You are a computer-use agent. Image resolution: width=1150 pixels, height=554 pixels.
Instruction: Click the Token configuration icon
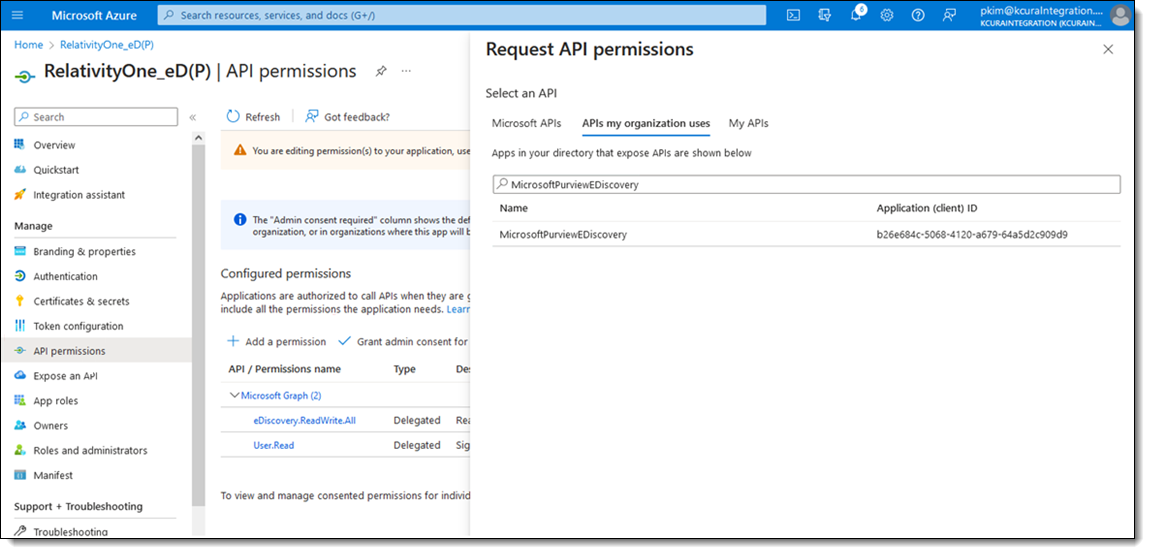(x=21, y=326)
